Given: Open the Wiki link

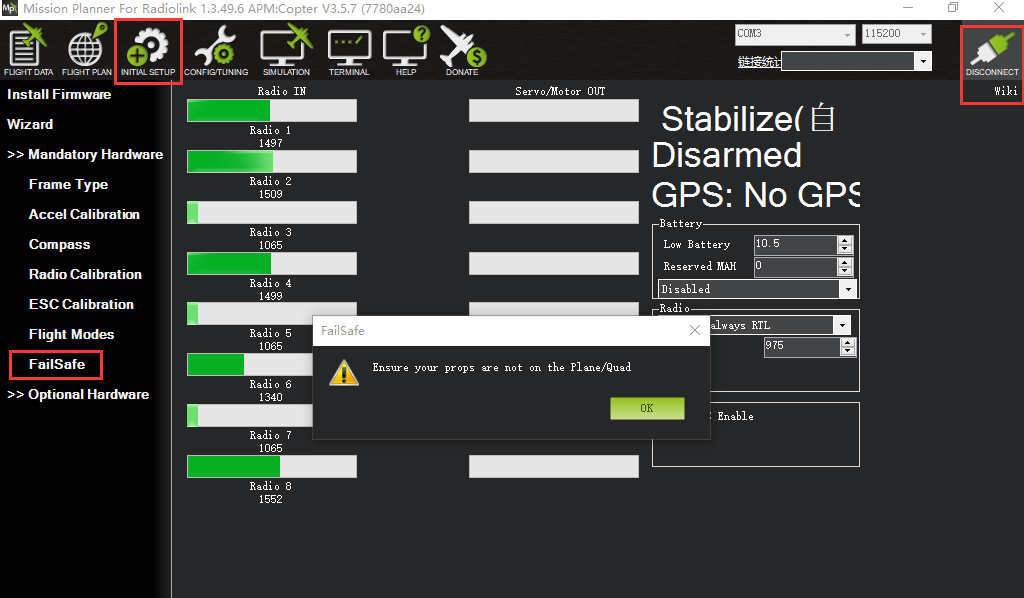Looking at the screenshot, I should tap(1005, 91).
